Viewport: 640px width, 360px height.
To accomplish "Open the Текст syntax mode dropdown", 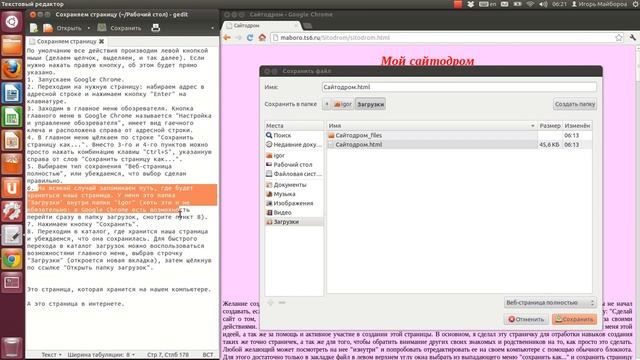I will click(x=51, y=355).
